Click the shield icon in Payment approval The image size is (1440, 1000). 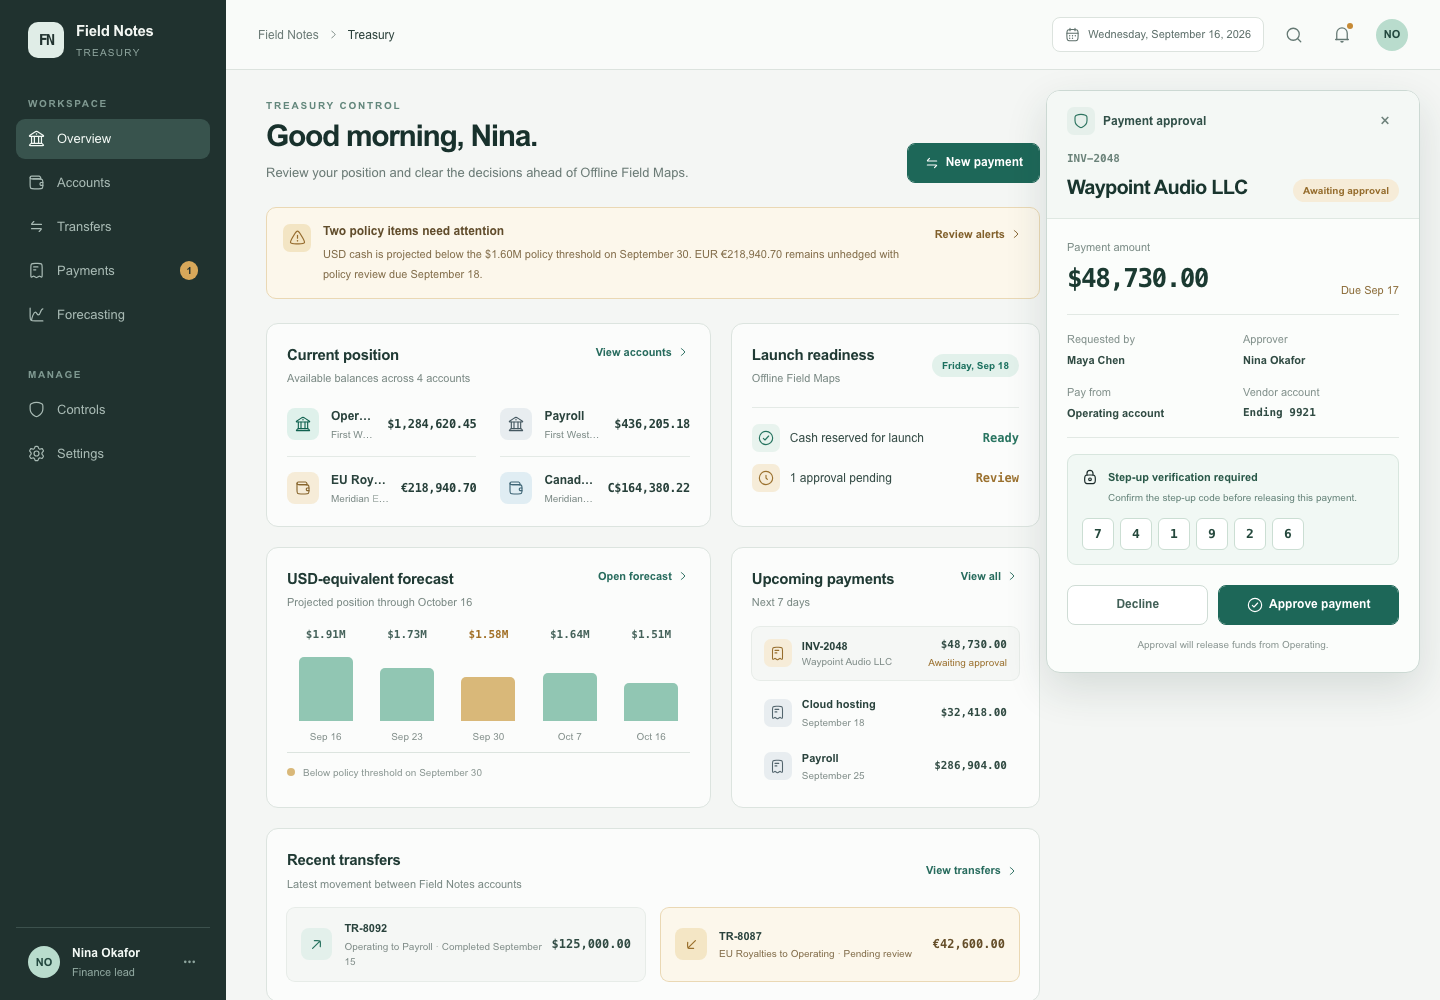coord(1081,121)
